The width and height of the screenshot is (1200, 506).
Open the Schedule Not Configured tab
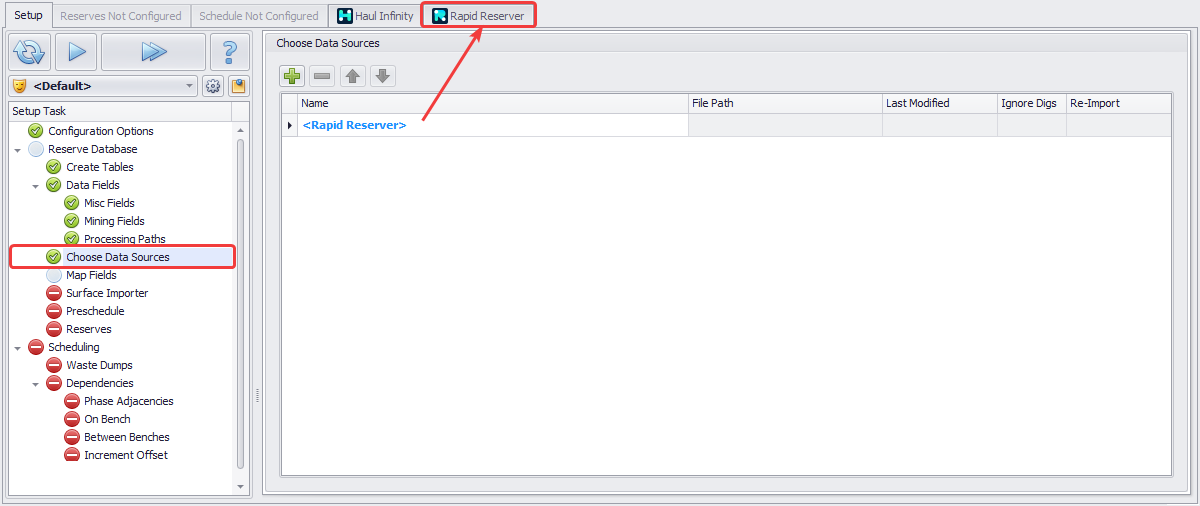coord(258,16)
